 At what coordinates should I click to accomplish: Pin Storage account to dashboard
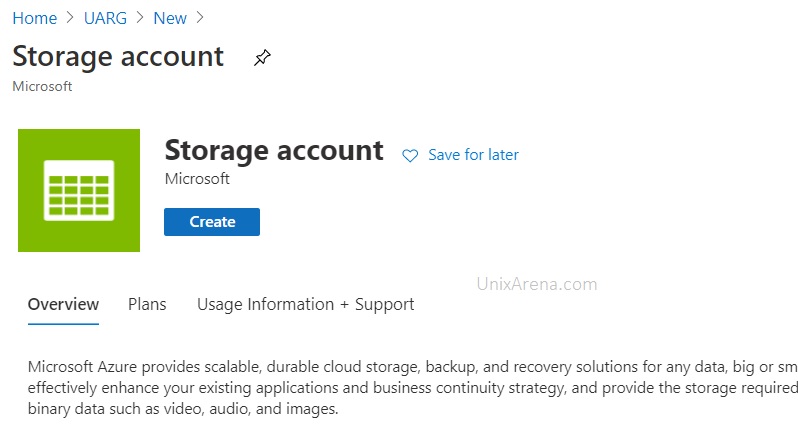[262, 58]
